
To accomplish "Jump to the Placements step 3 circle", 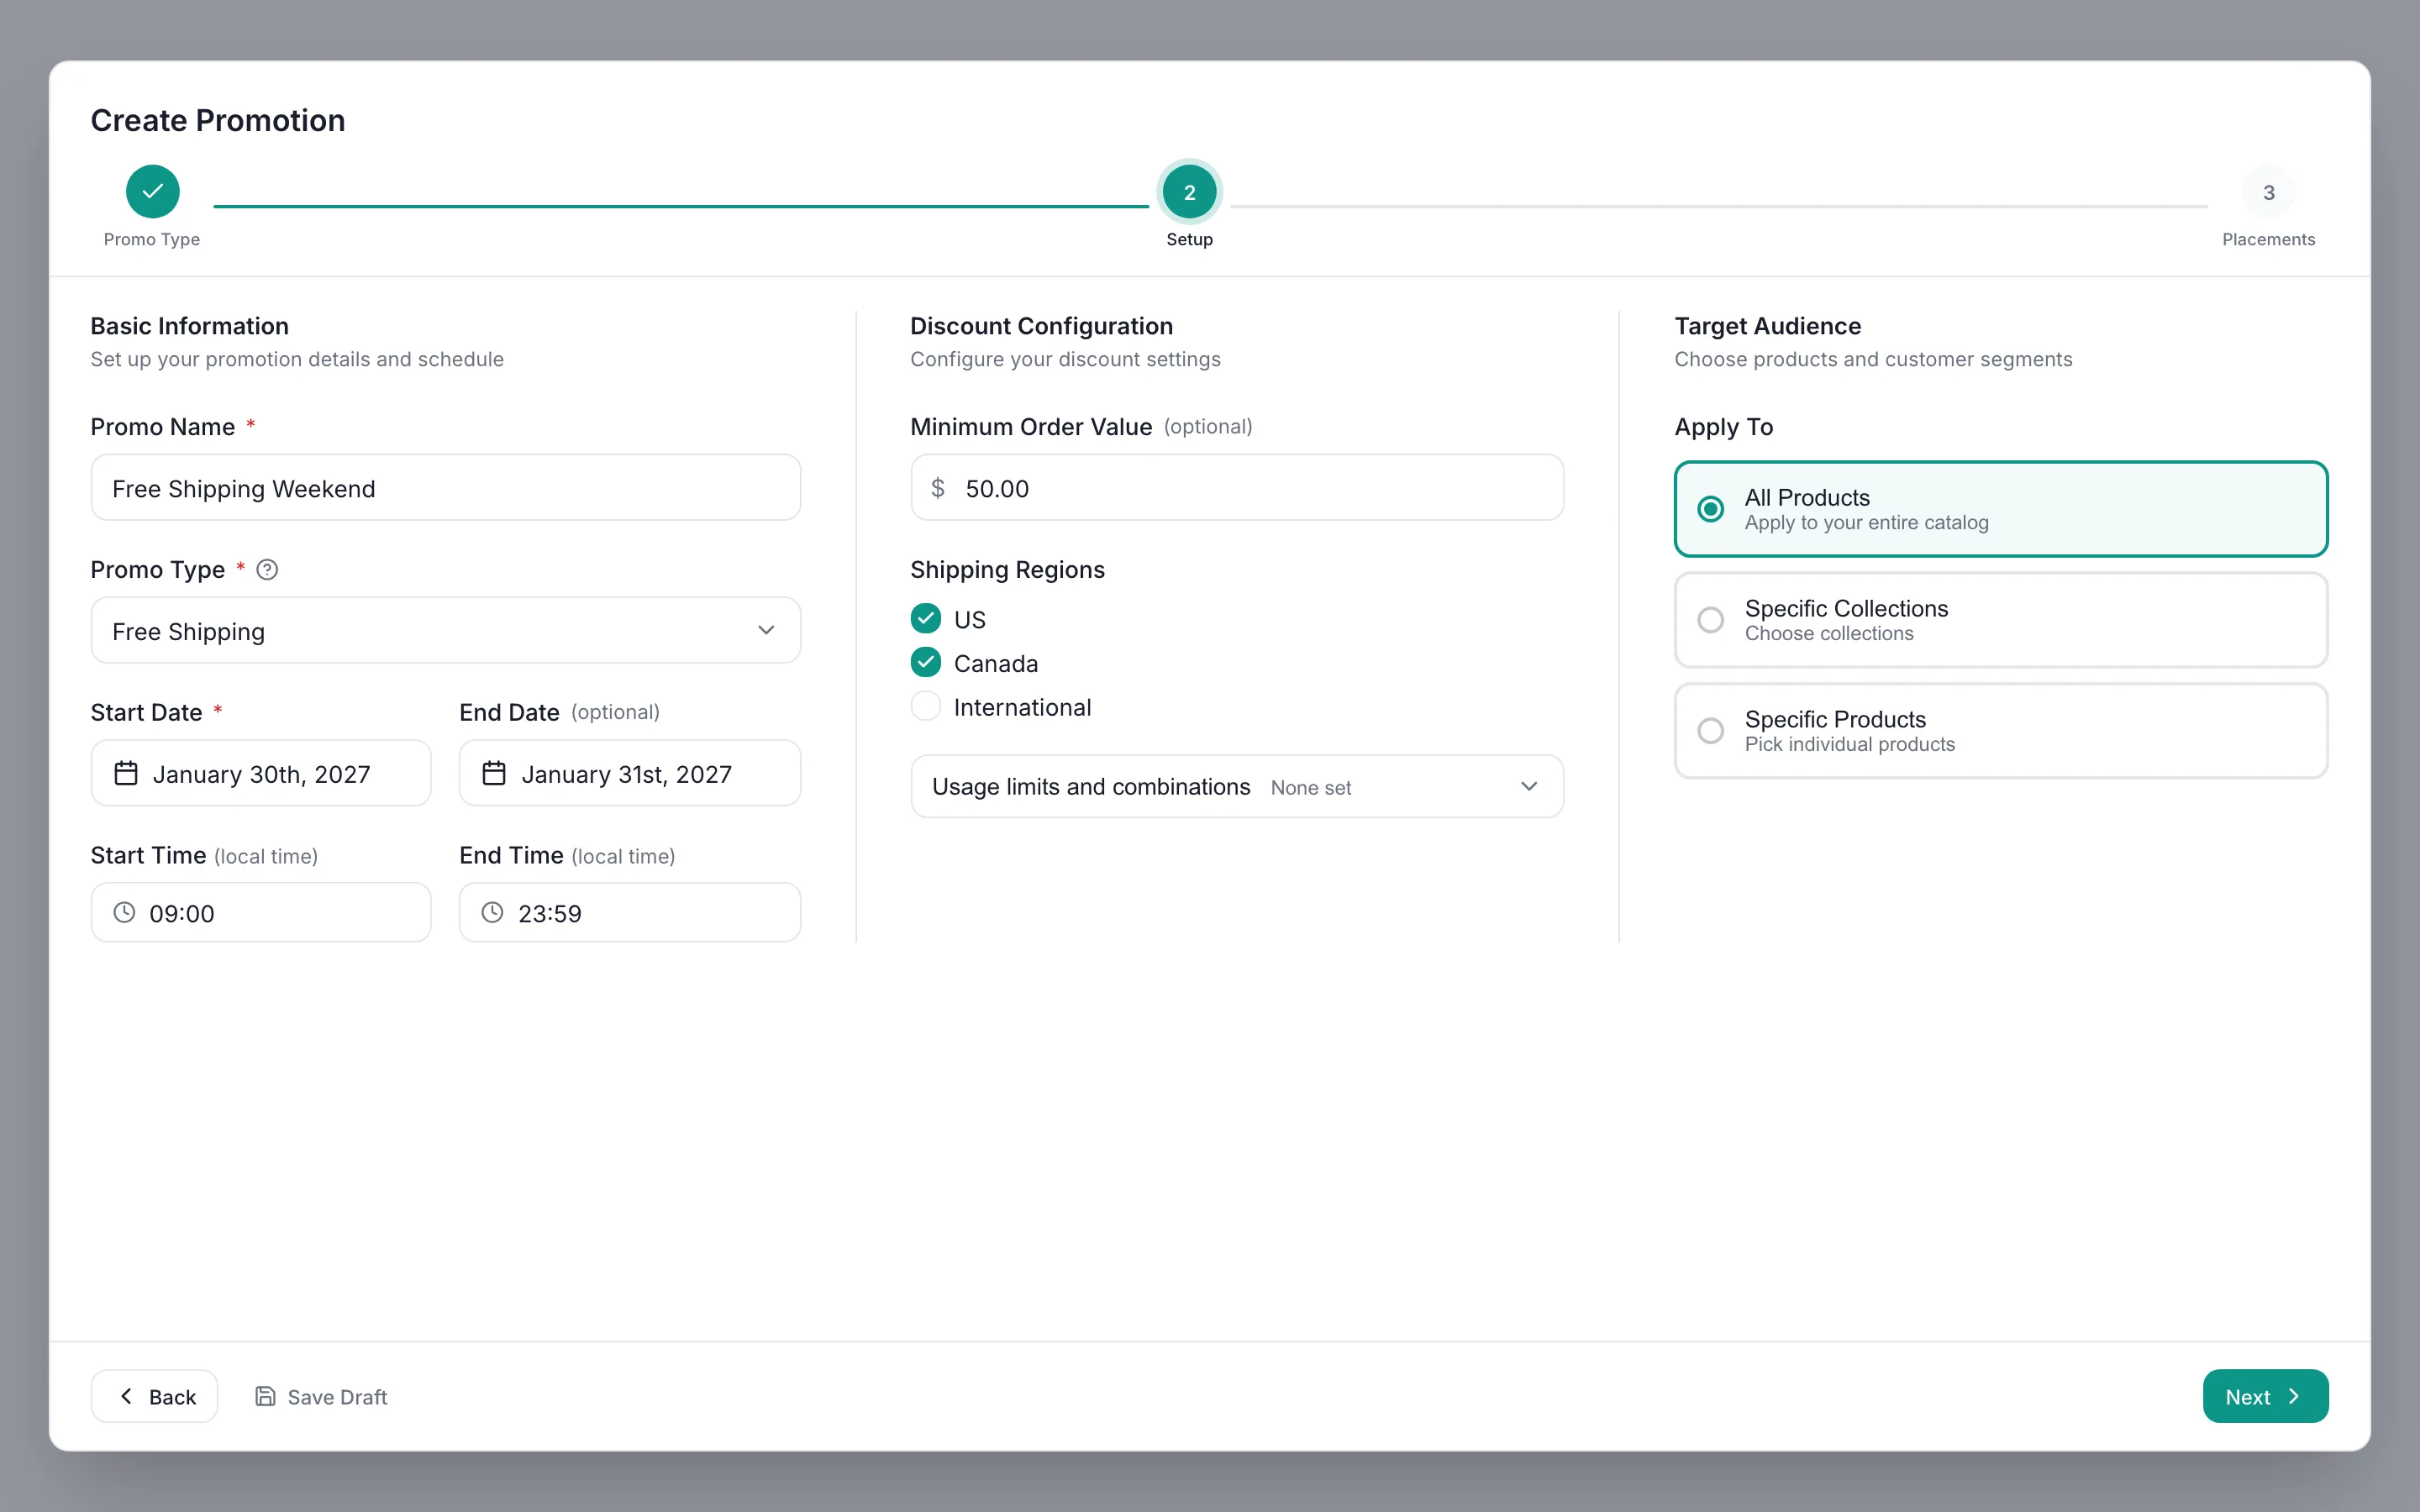I will 2268,191.
